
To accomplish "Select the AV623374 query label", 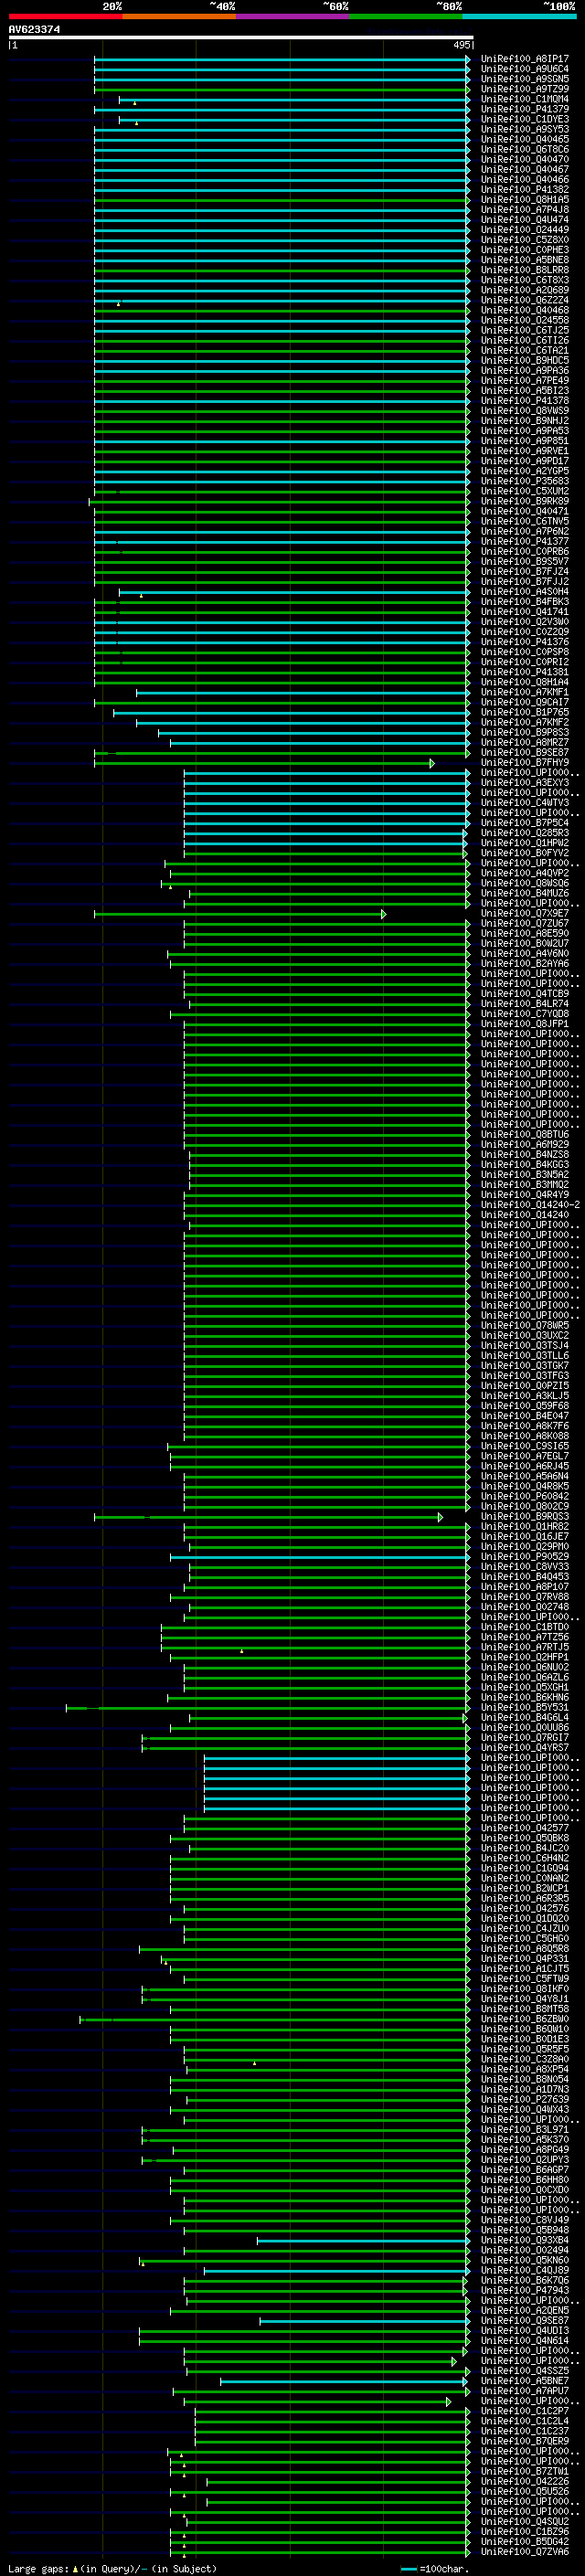I will pyautogui.click(x=34, y=30).
